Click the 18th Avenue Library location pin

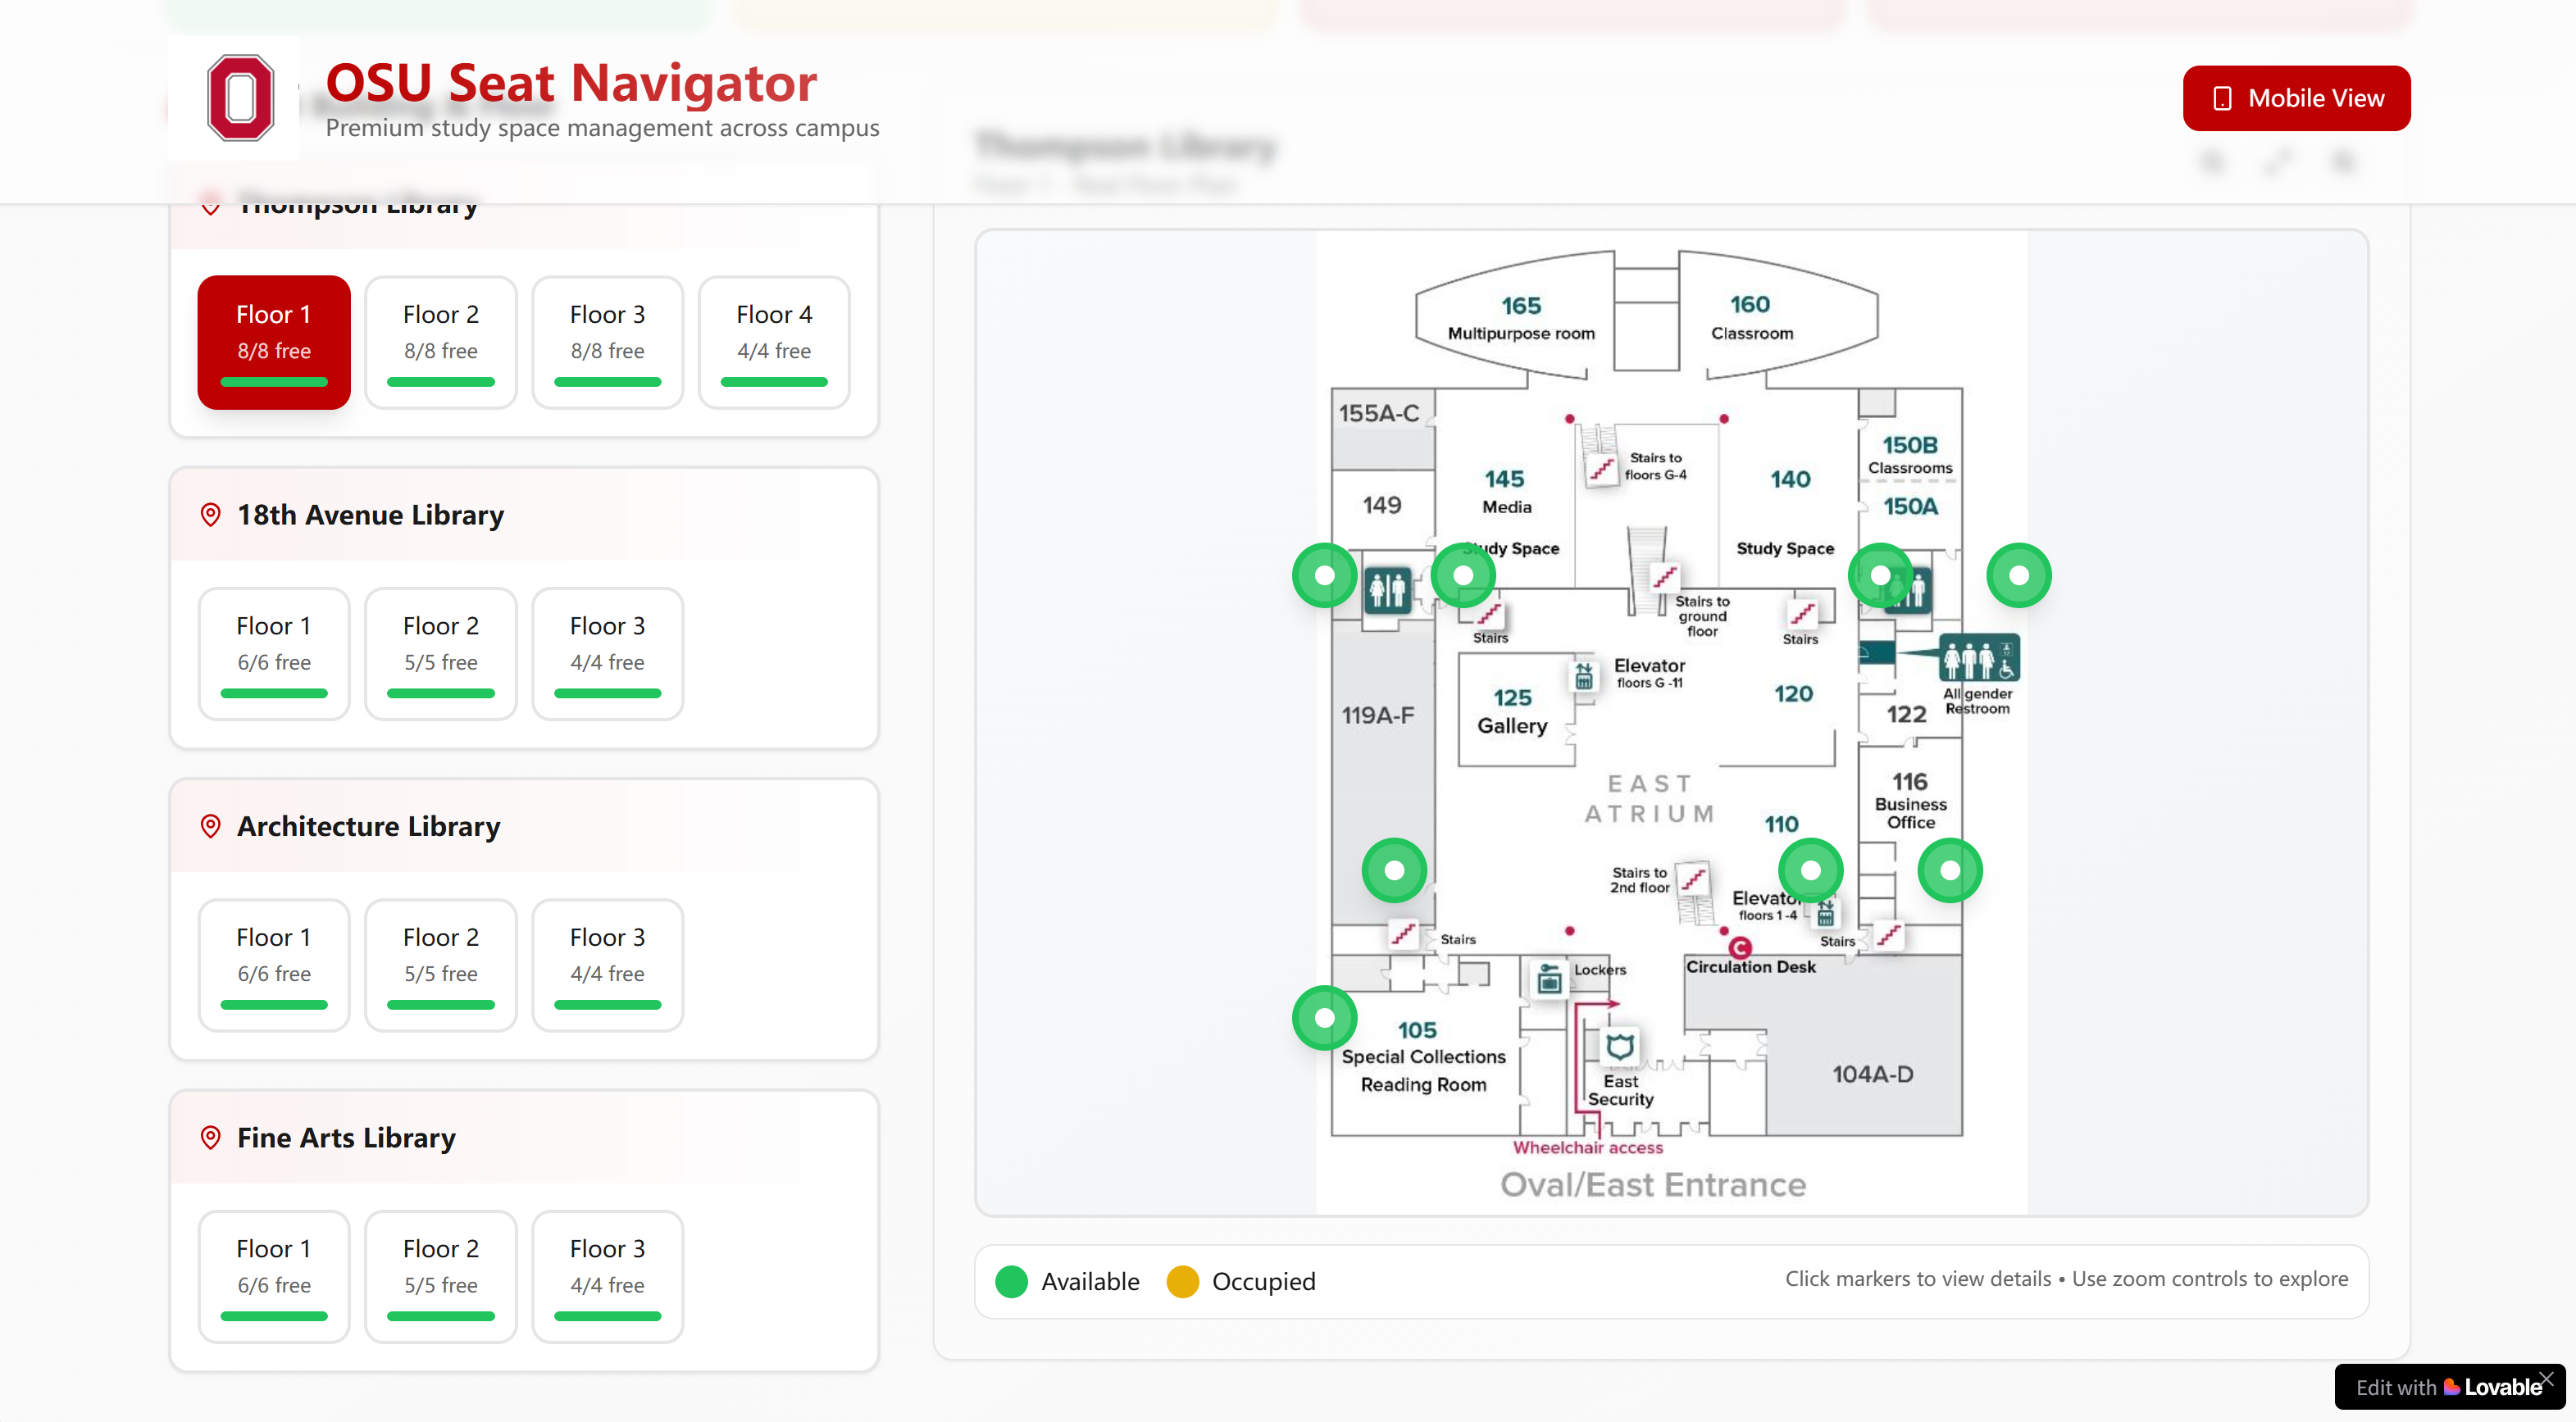click(x=210, y=515)
